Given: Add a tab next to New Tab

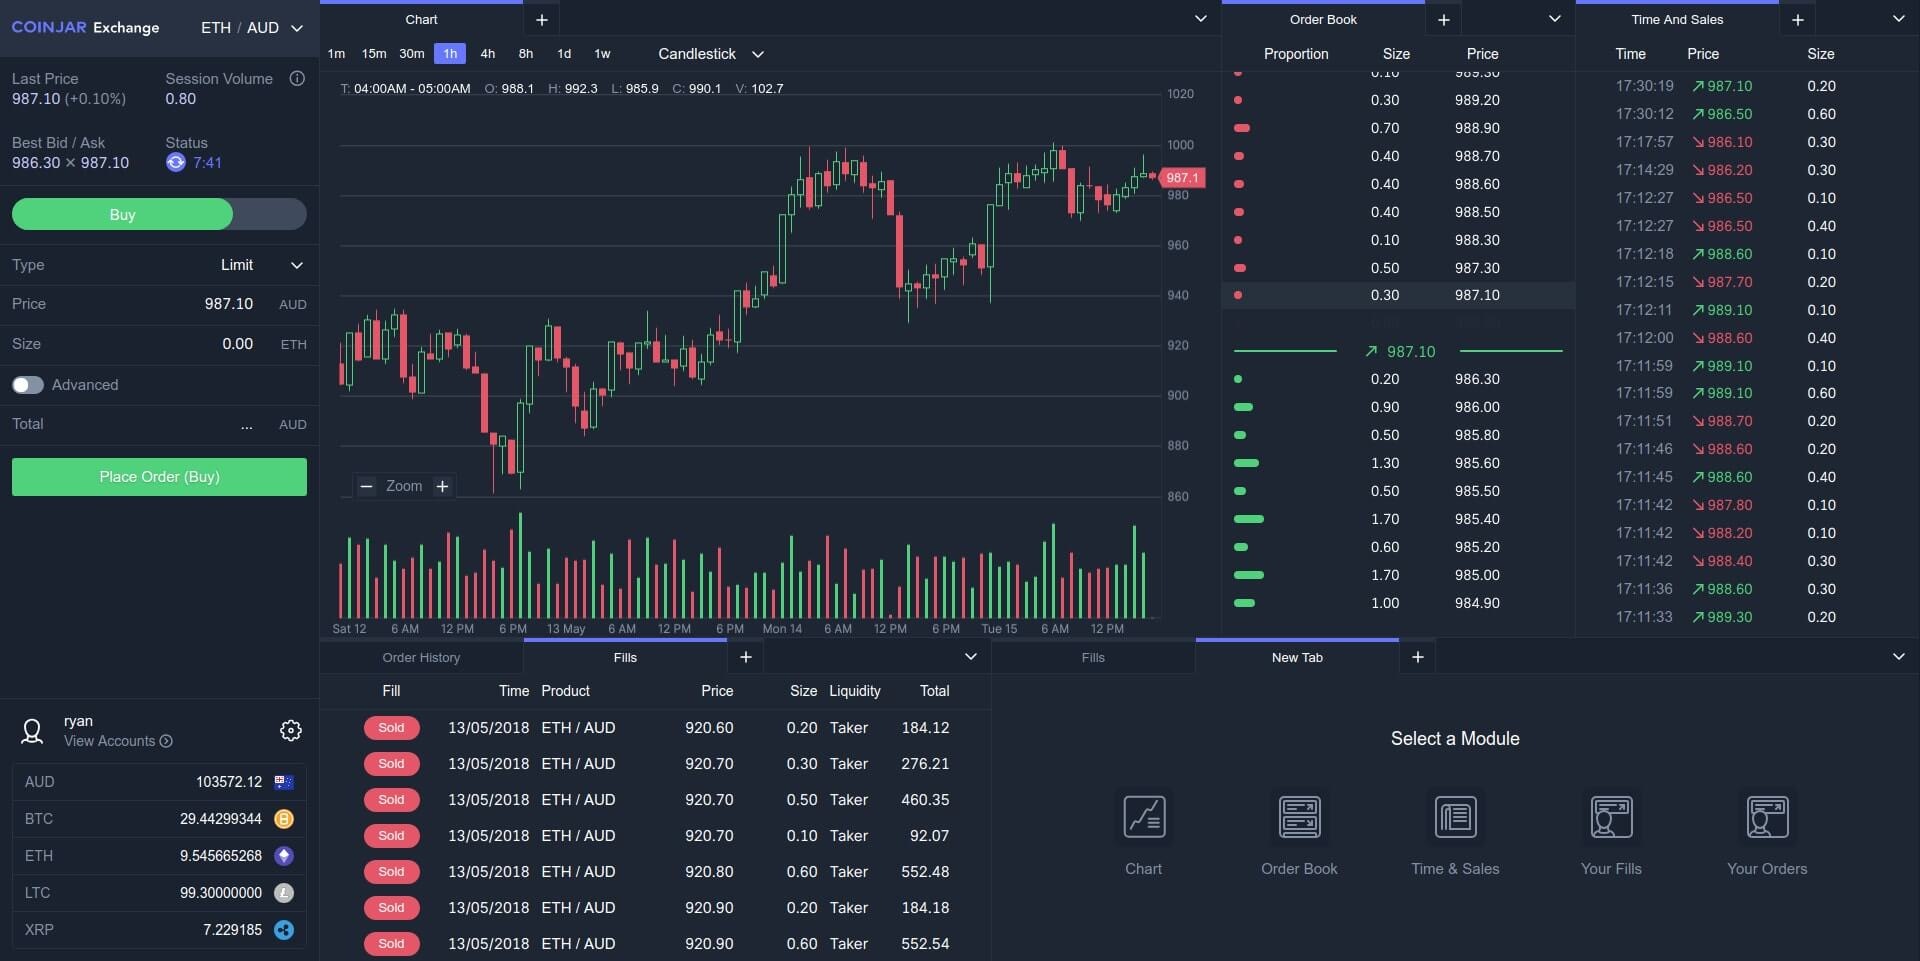Looking at the screenshot, I should coord(1417,657).
